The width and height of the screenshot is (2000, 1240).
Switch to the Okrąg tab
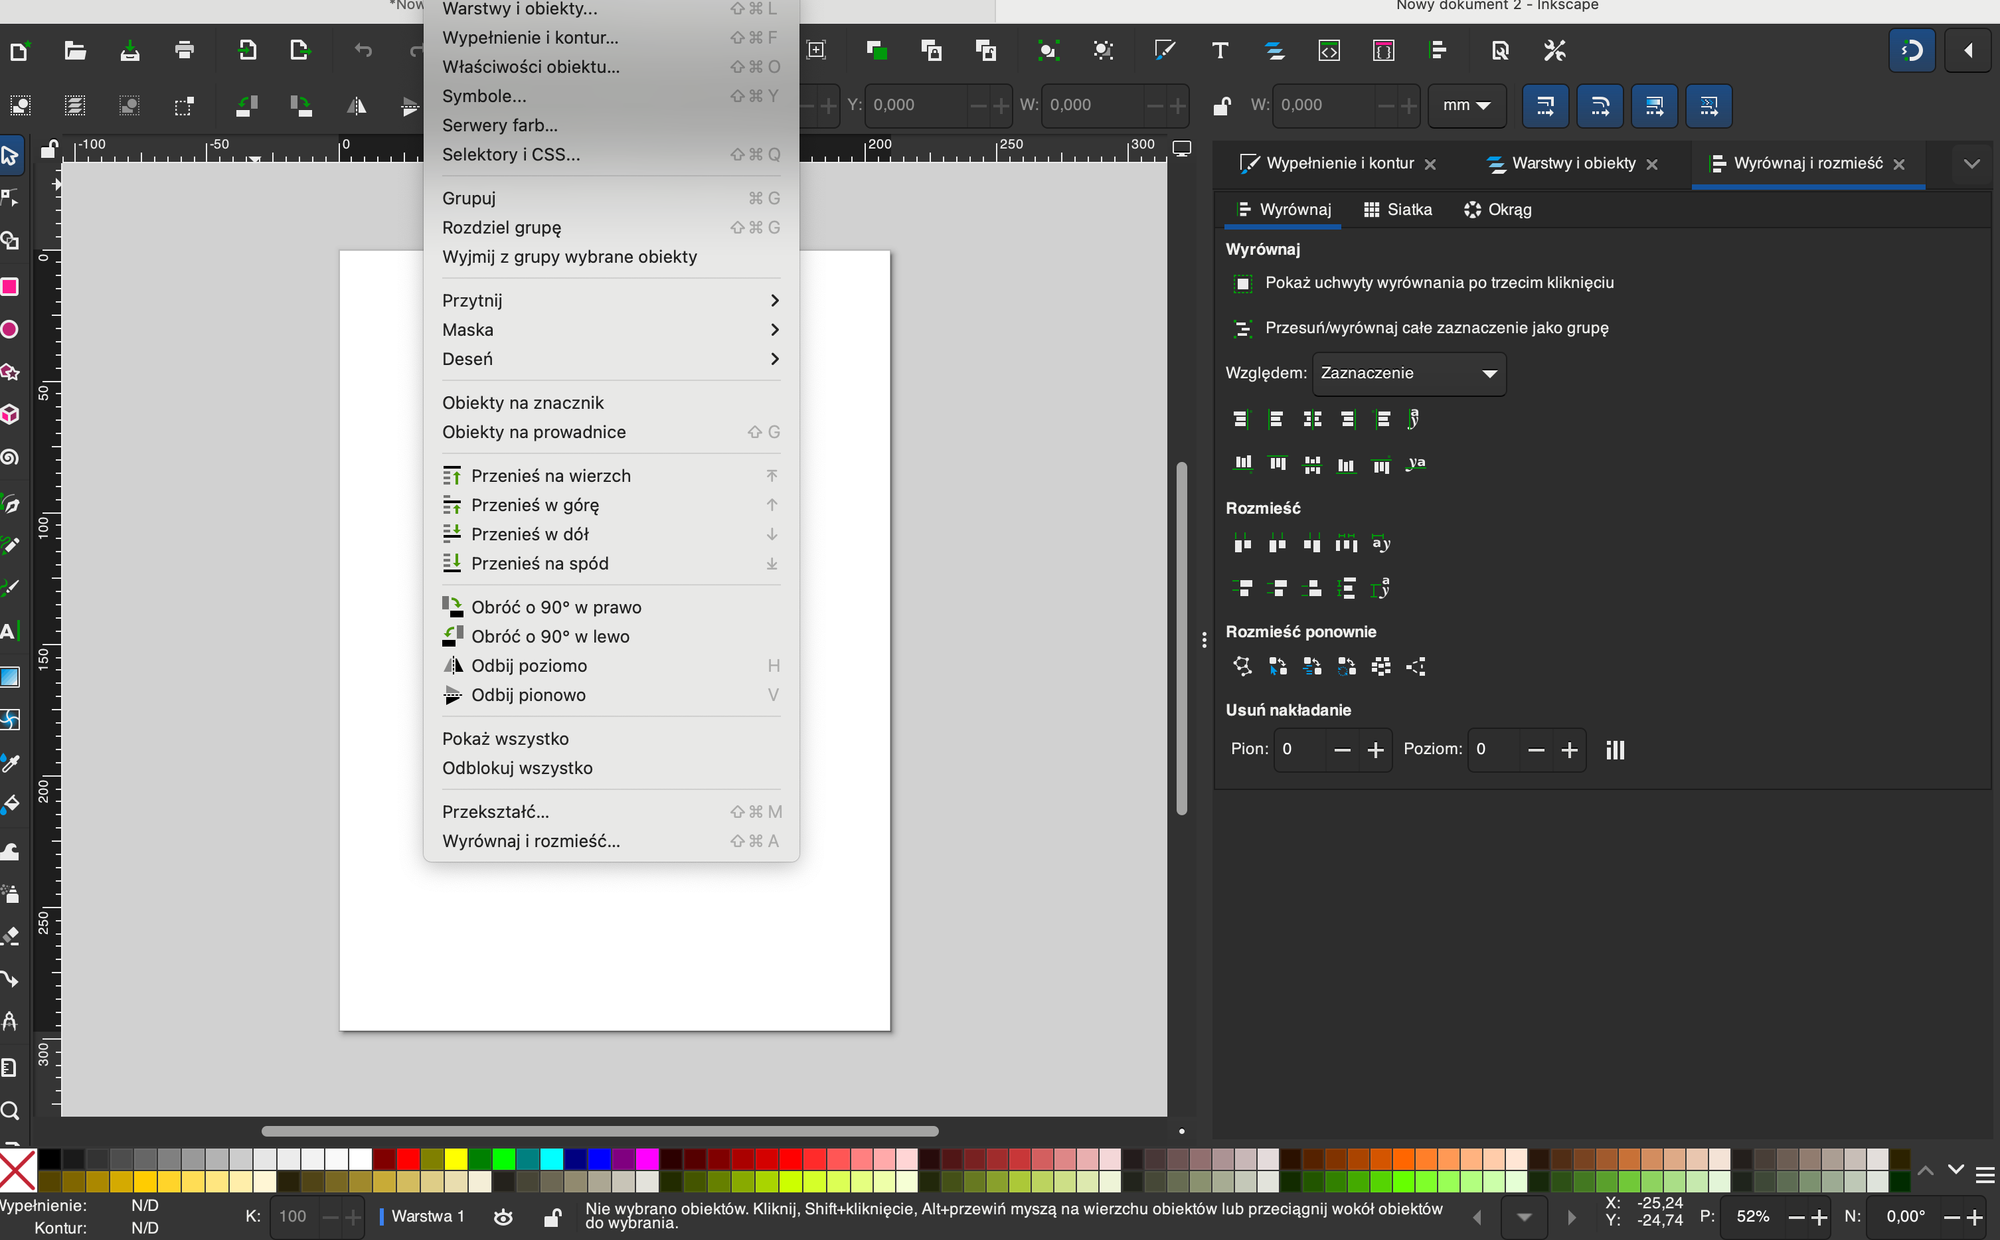point(1498,210)
